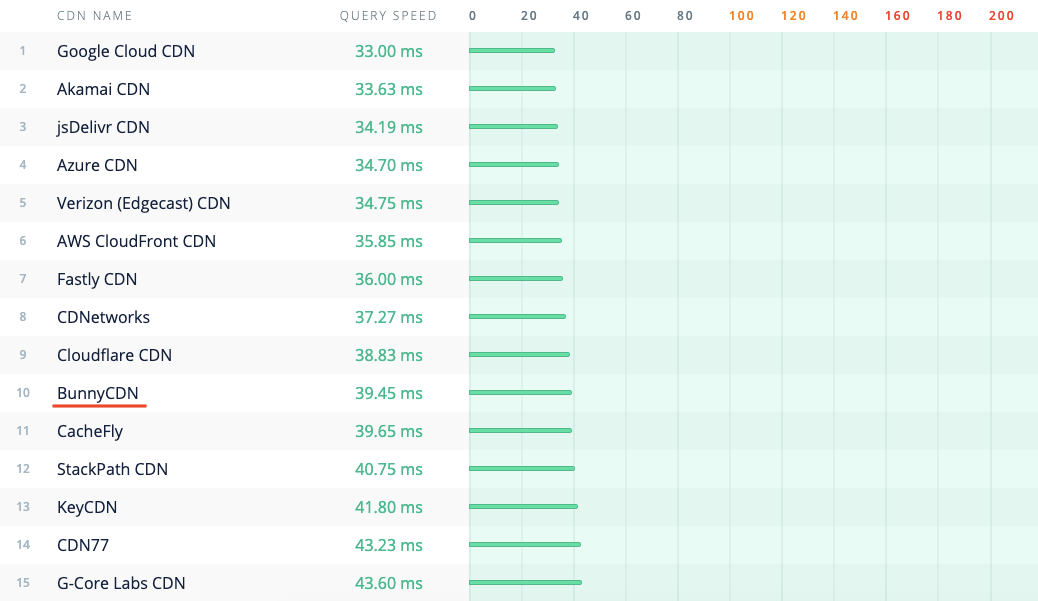Select rank number 1 in the list
Screen dimensions: 1038x601
(22, 51)
